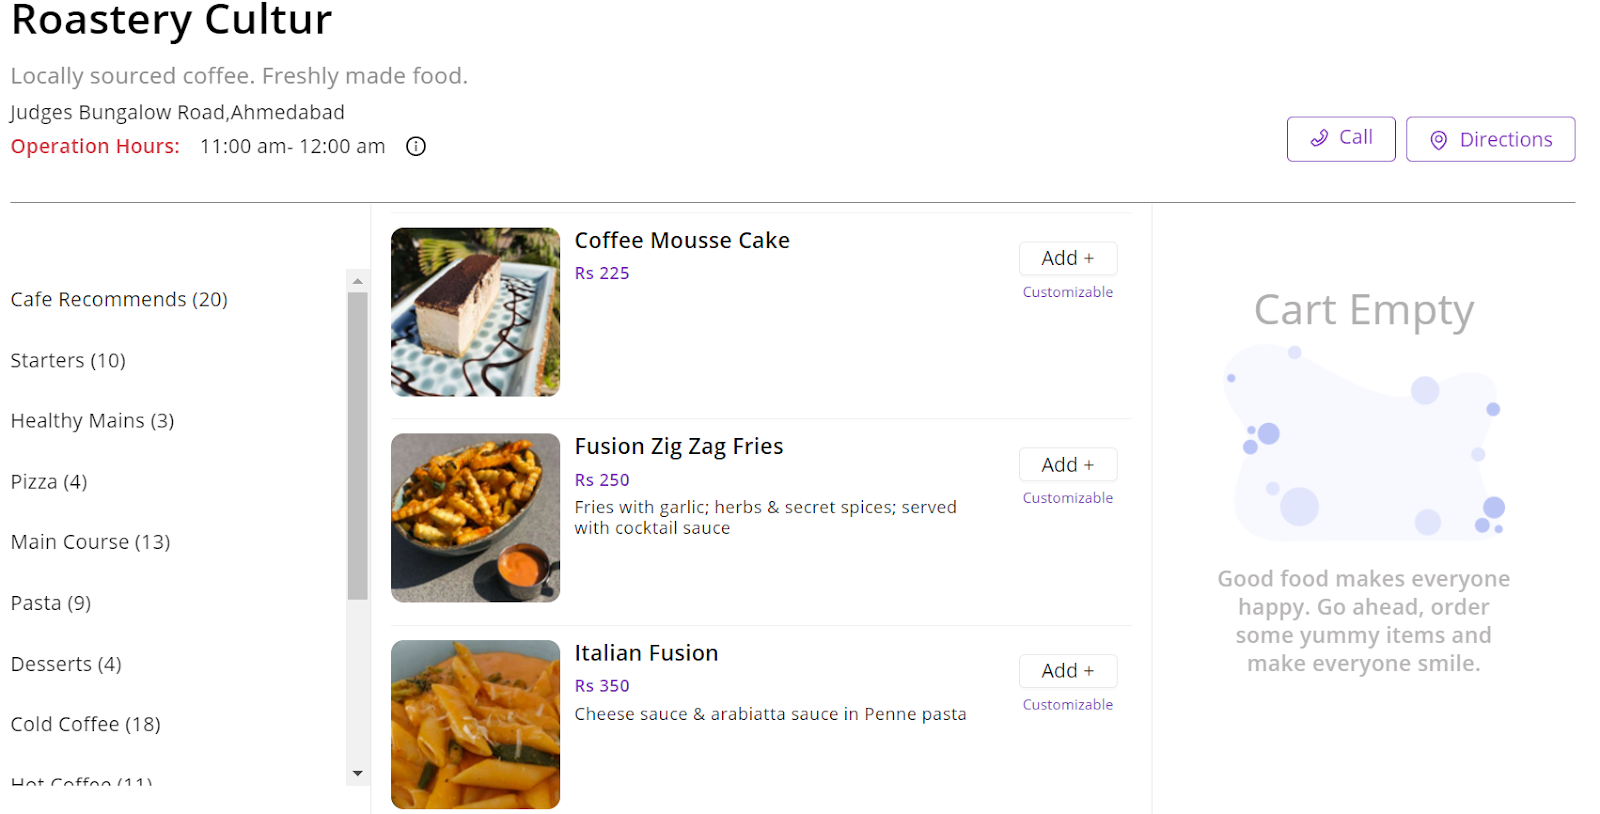Open the Coffee Mousse Cake photo
This screenshot has height=814, width=1600.
(475, 312)
